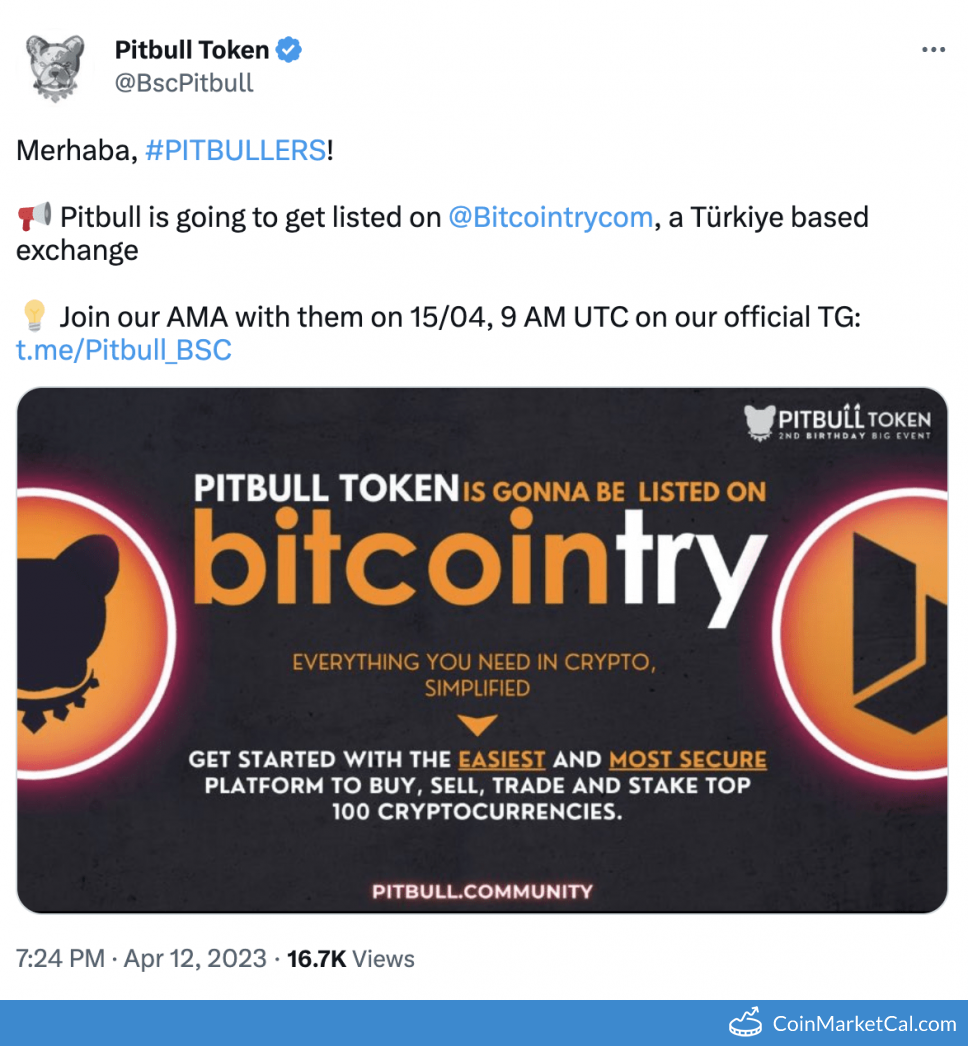The width and height of the screenshot is (968, 1046).
Task: Click the lightbulb emoji in the tweet
Action: click(34, 317)
